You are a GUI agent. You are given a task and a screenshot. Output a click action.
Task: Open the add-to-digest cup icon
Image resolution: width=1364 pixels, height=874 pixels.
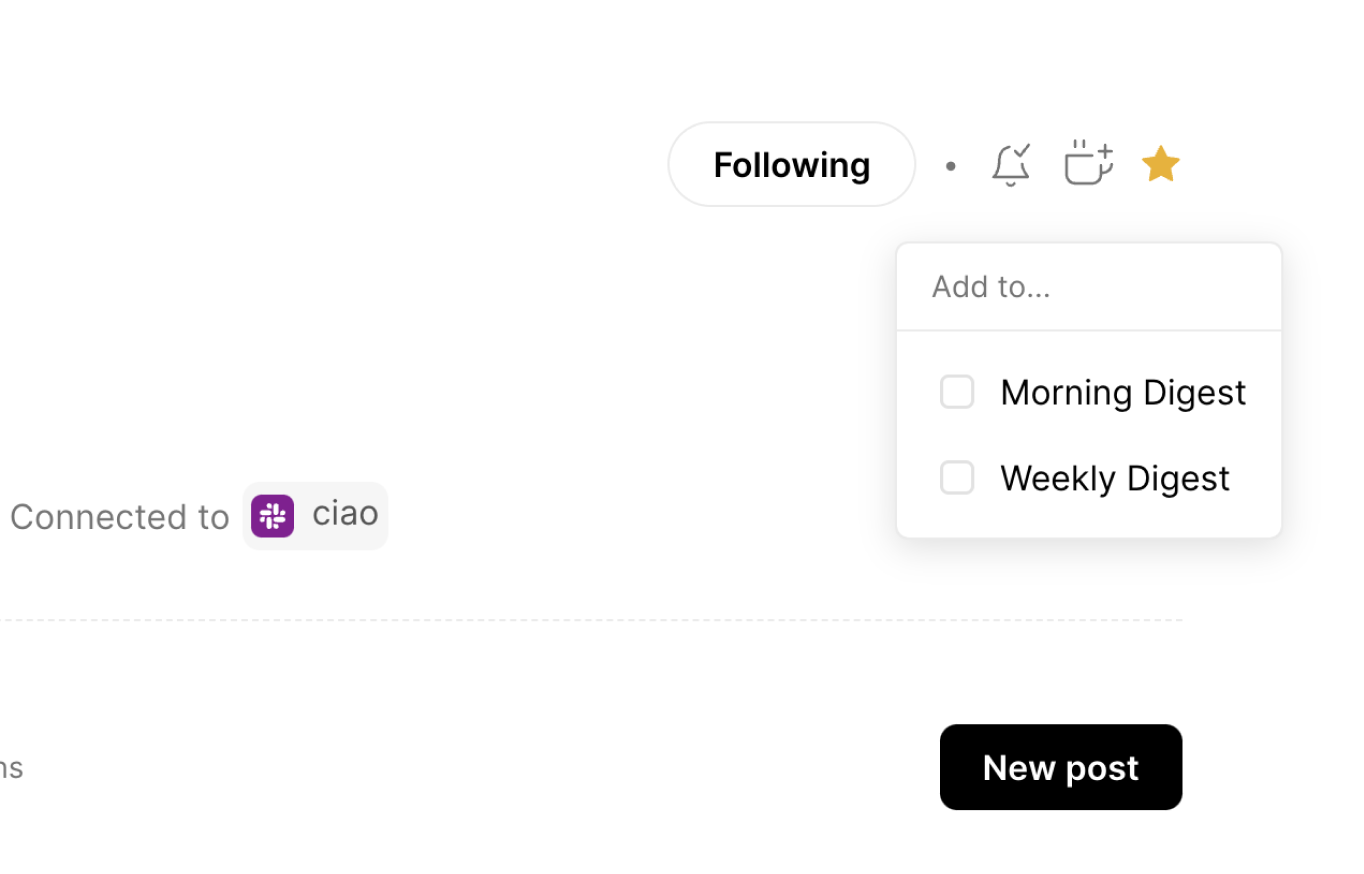point(1088,164)
